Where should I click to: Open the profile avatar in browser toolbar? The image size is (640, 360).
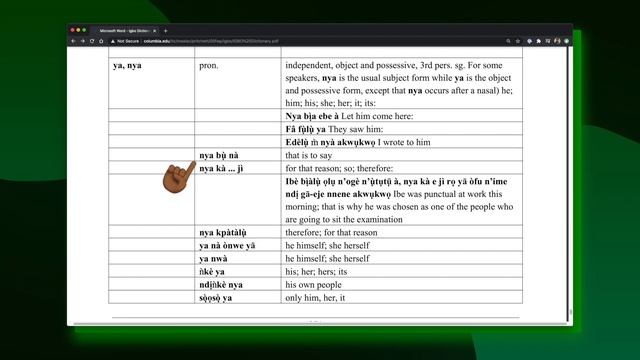(557, 41)
